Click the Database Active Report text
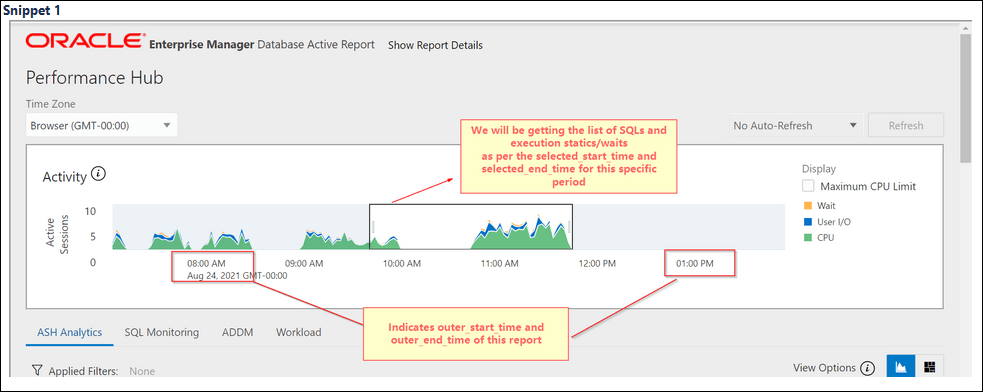The image size is (983, 392). point(316,45)
